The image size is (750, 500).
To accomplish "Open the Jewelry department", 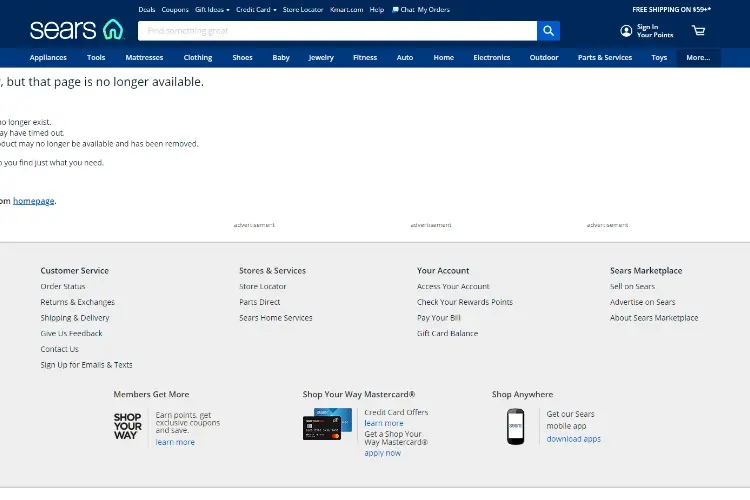I will click(x=321, y=57).
